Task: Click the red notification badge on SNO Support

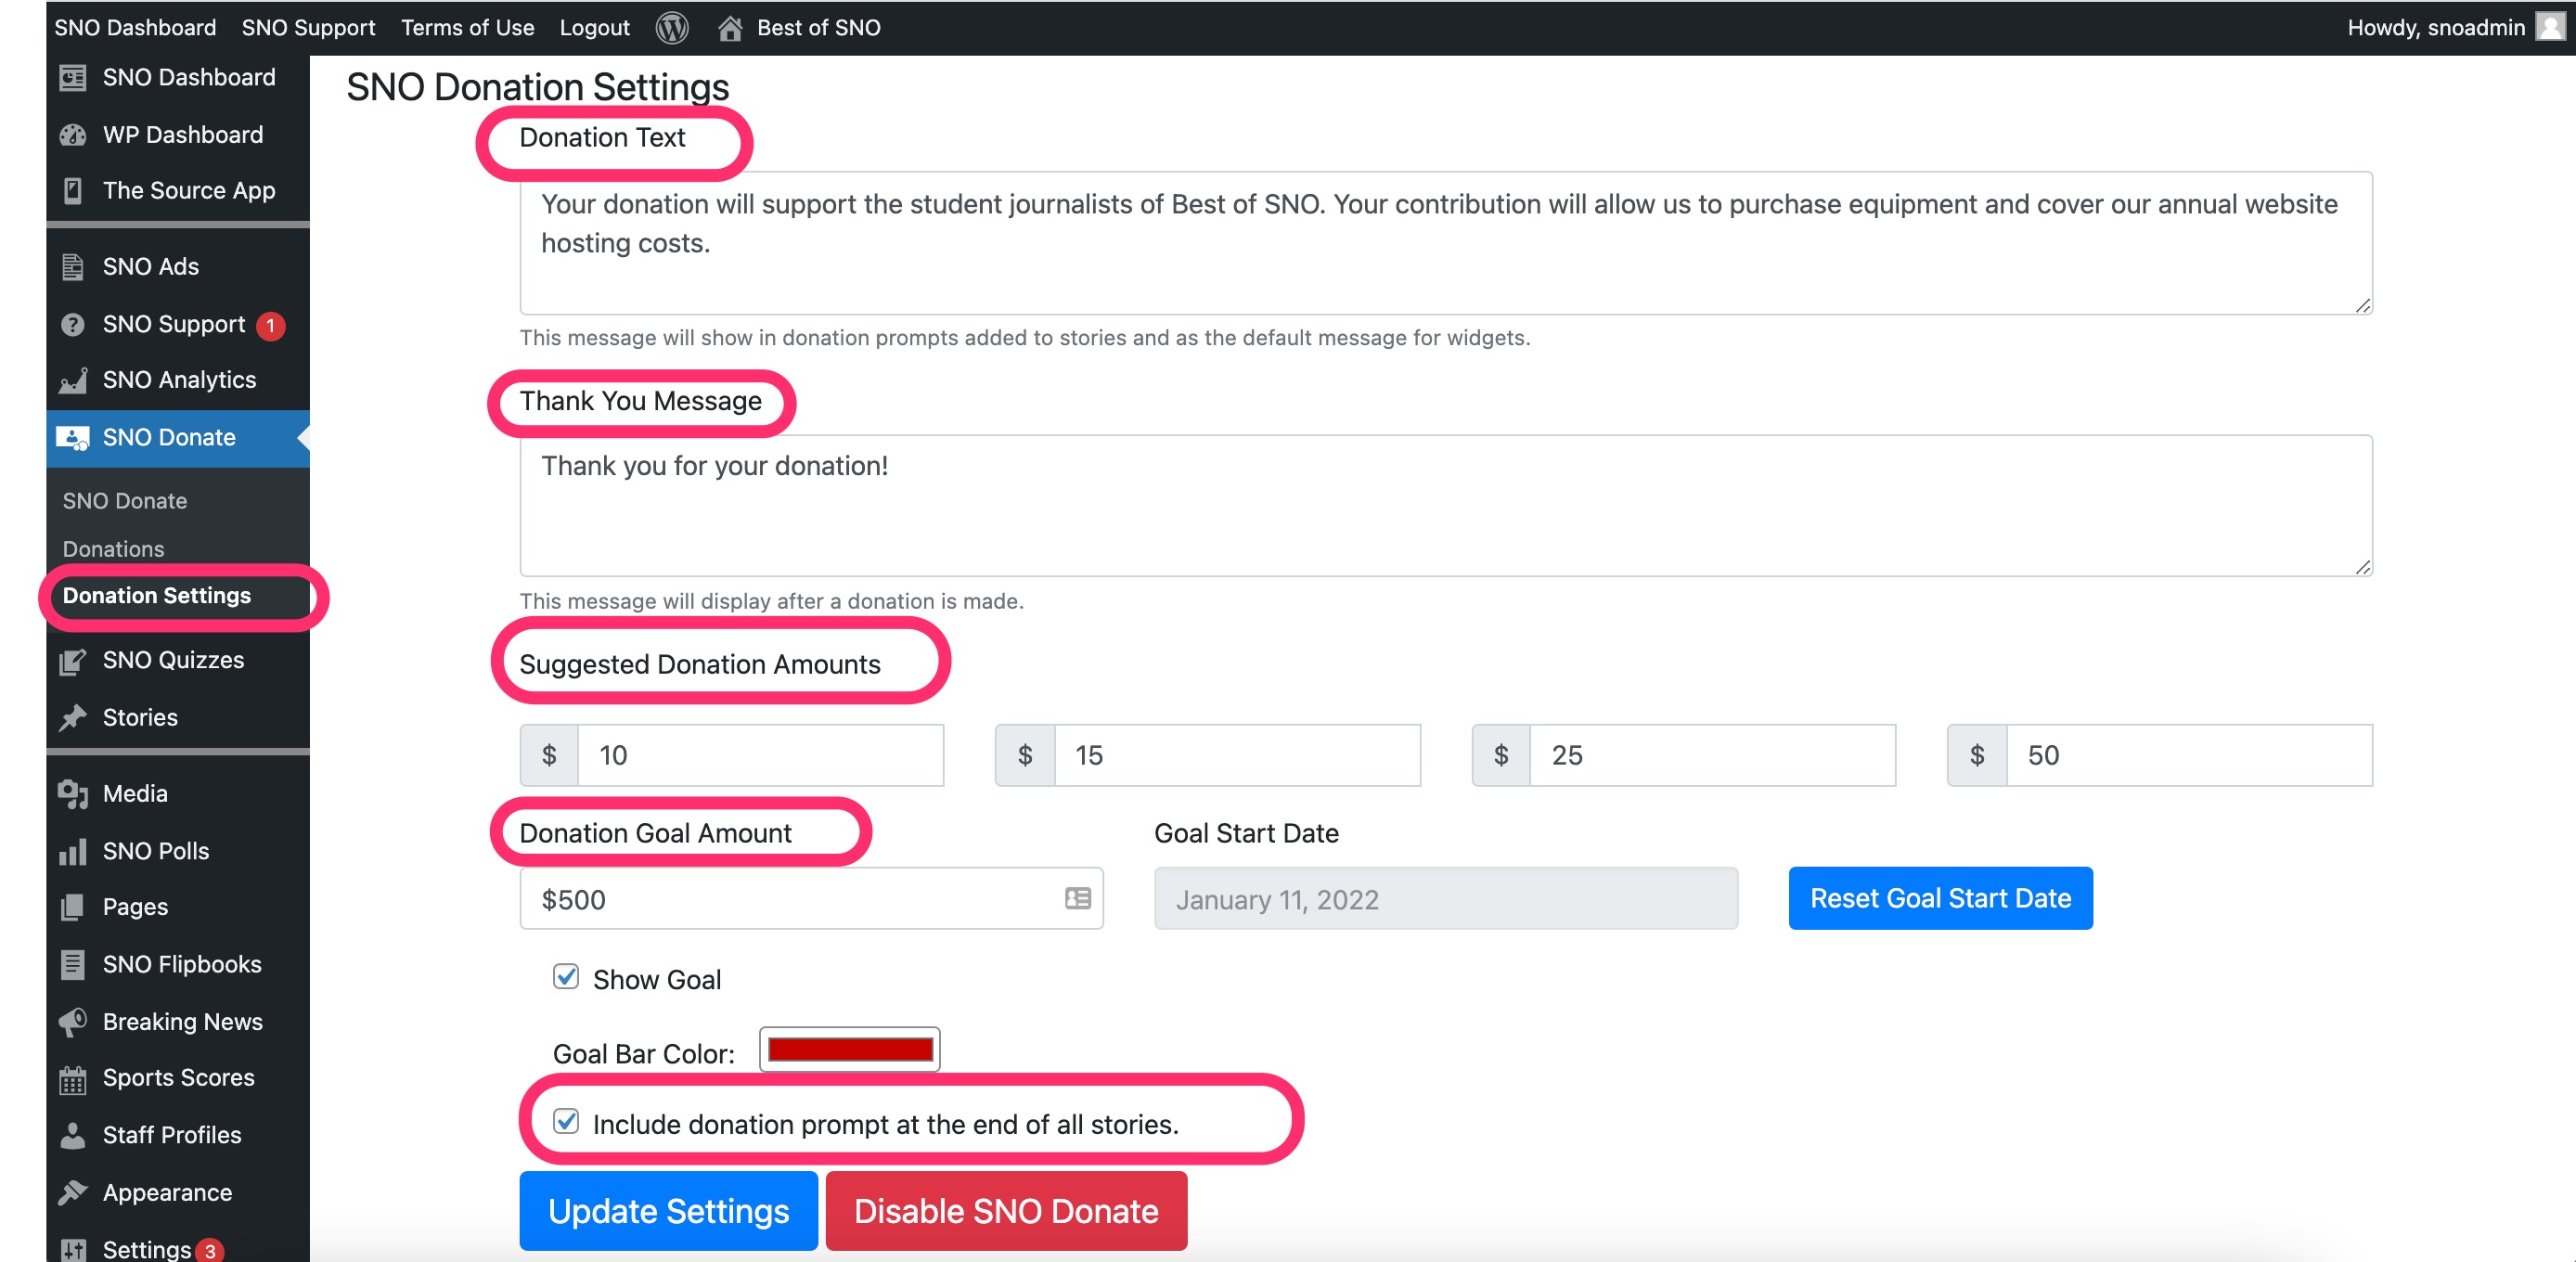Action: pos(270,325)
